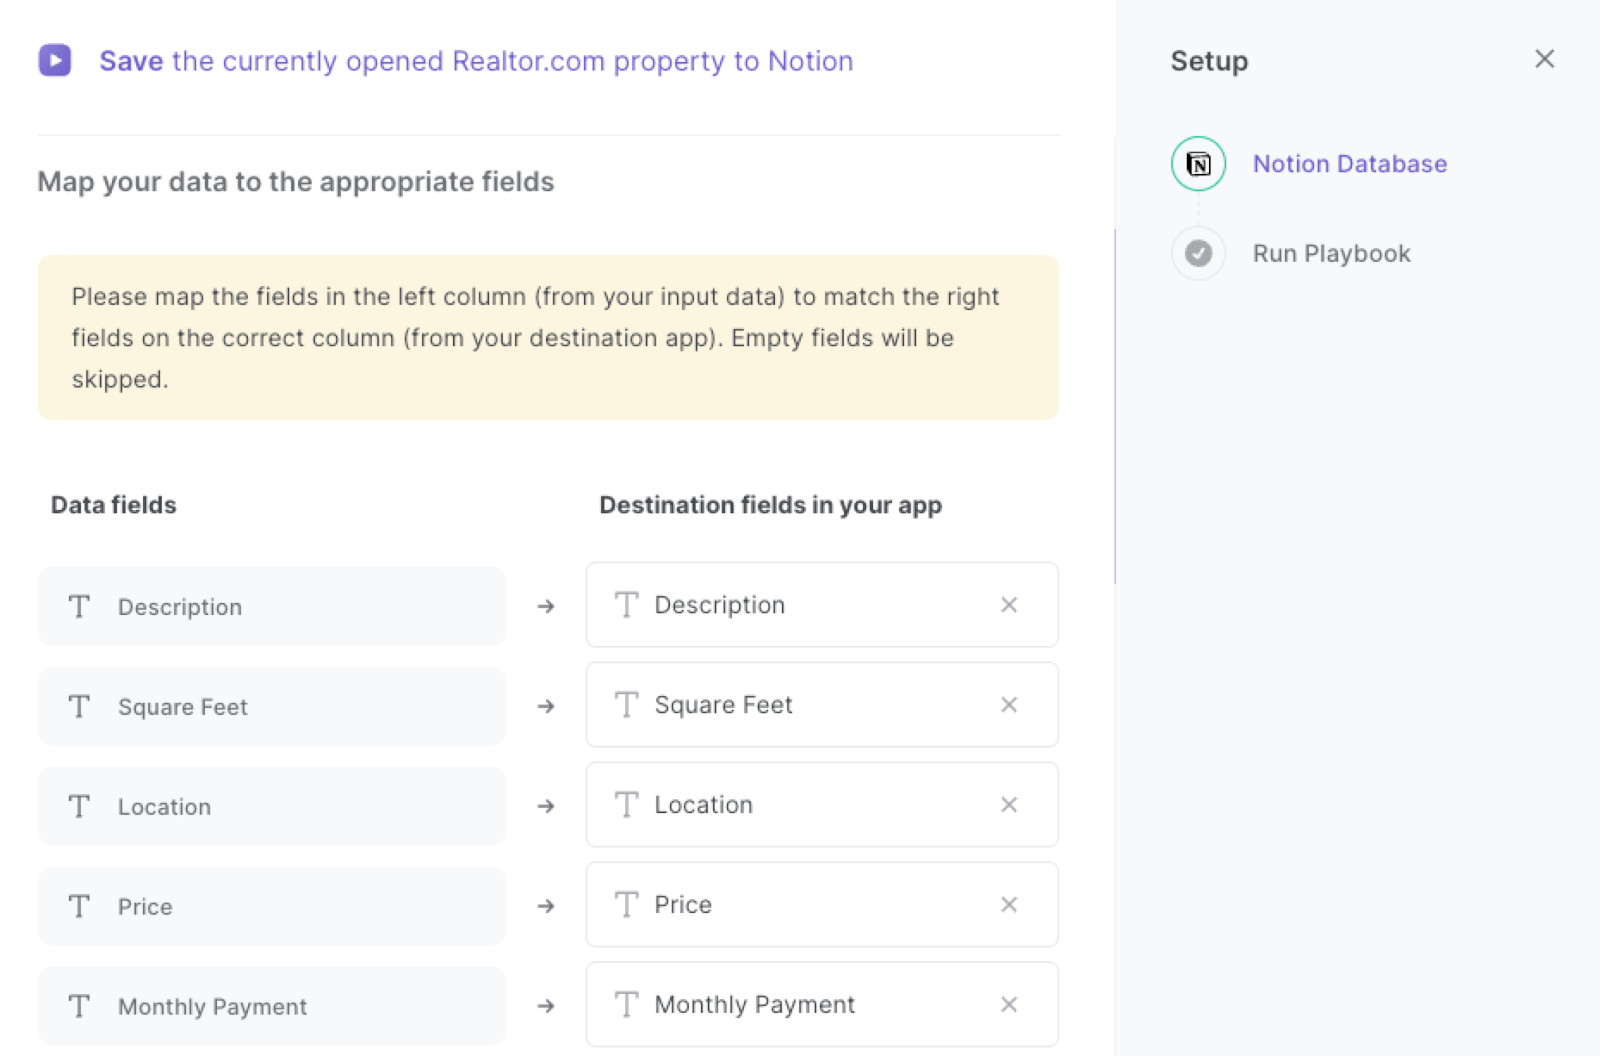Image resolution: width=1600 pixels, height=1056 pixels.
Task: Select the Location data field
Action: pos(272,807)
